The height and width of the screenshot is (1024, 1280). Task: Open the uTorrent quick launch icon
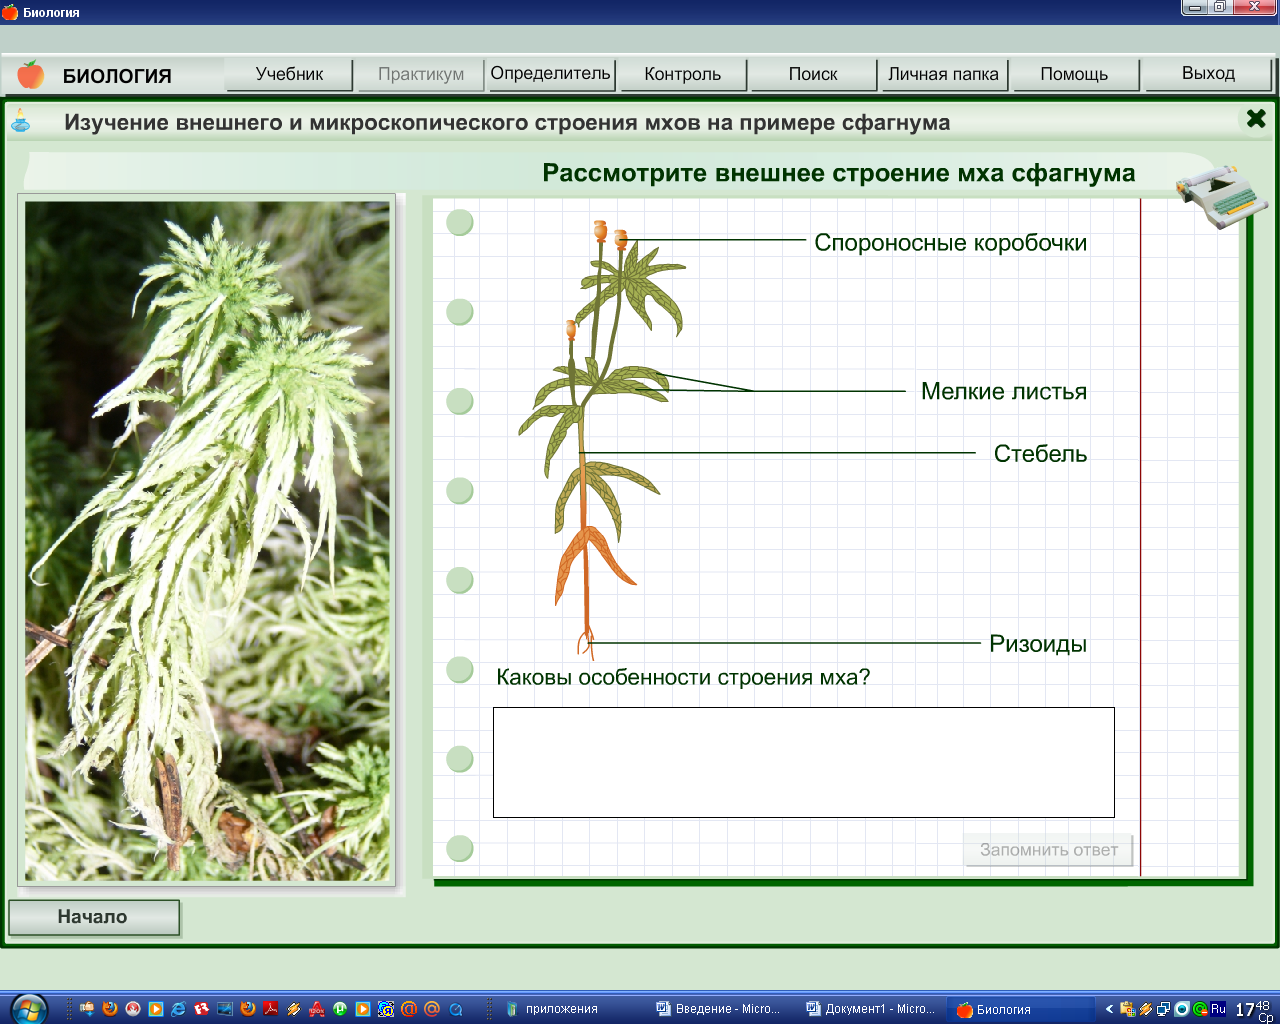(340, 1009)
